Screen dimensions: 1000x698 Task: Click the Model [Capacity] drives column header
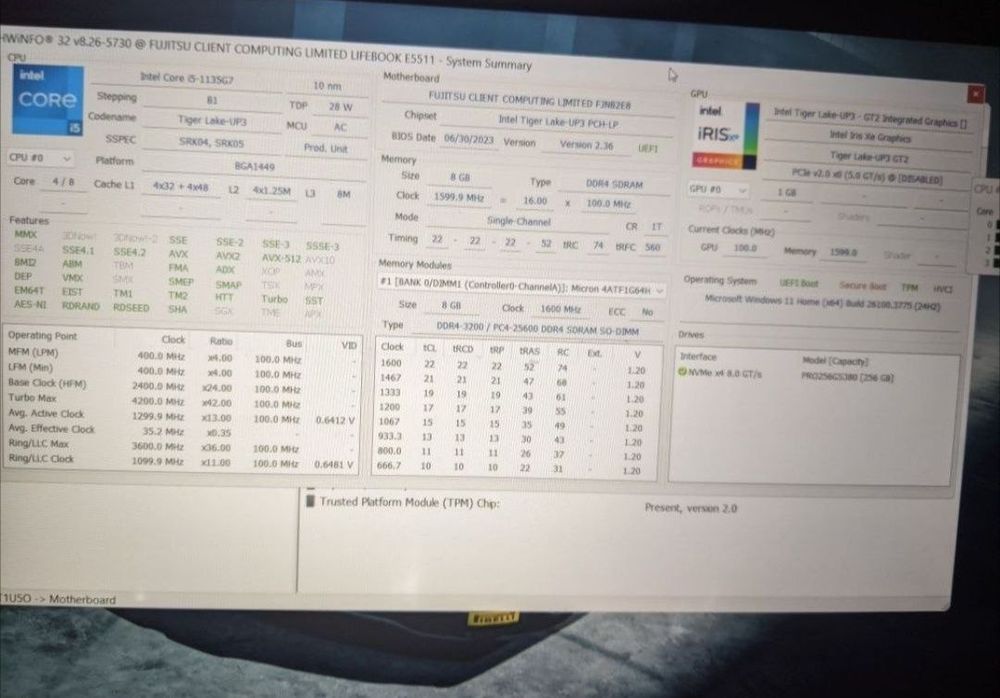pyautogui.click(x=835, y=360)
